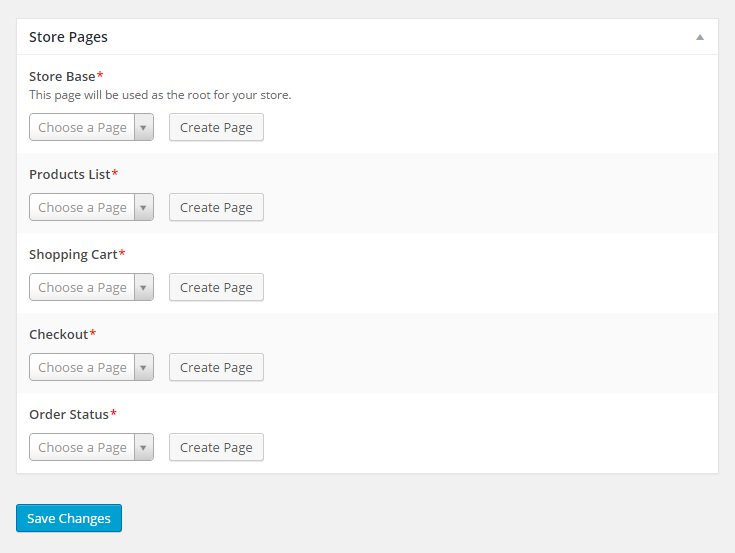This screenshot has height=553, width=735.
Task: Create a page for Products List
Action: pos(216,208)
